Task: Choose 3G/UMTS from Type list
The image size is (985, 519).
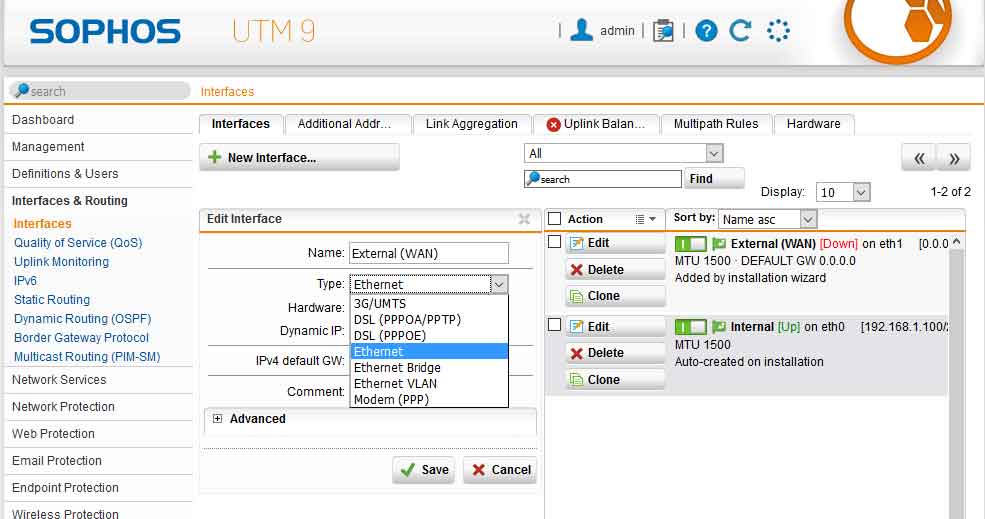Action: click(x=428, y=303)
